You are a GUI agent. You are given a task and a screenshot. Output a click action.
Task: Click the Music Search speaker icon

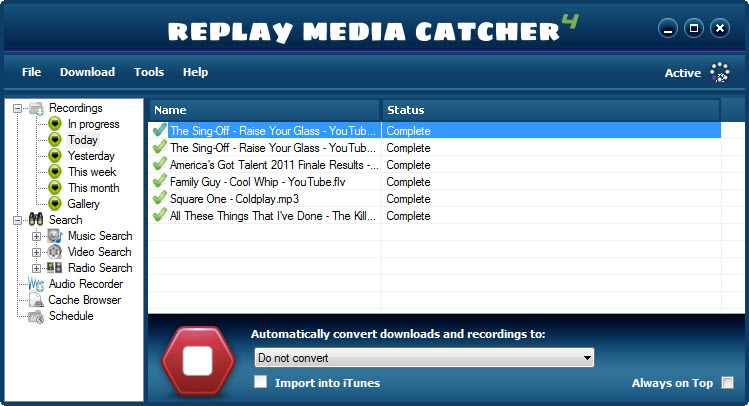pos(55,236)
